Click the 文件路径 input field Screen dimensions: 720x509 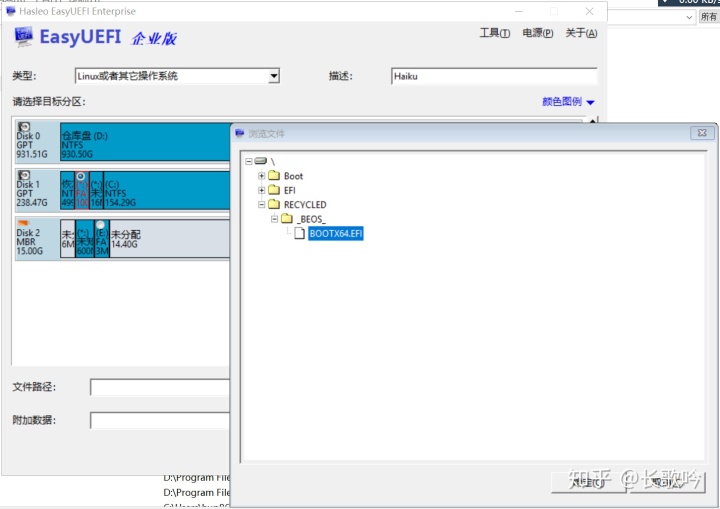(x=160, y=387)
